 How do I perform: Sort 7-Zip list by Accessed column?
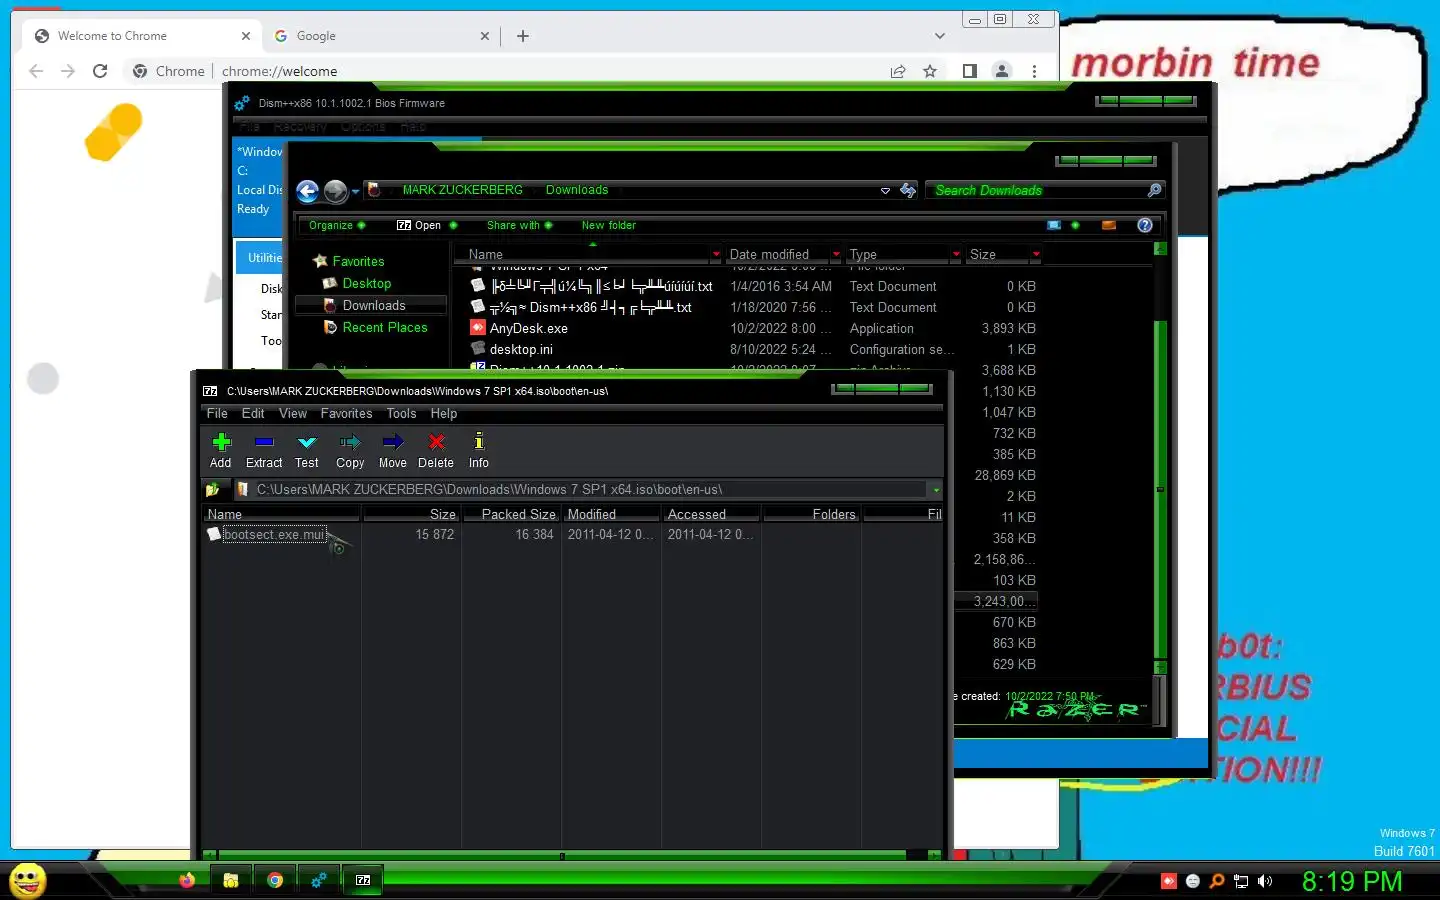711,514
